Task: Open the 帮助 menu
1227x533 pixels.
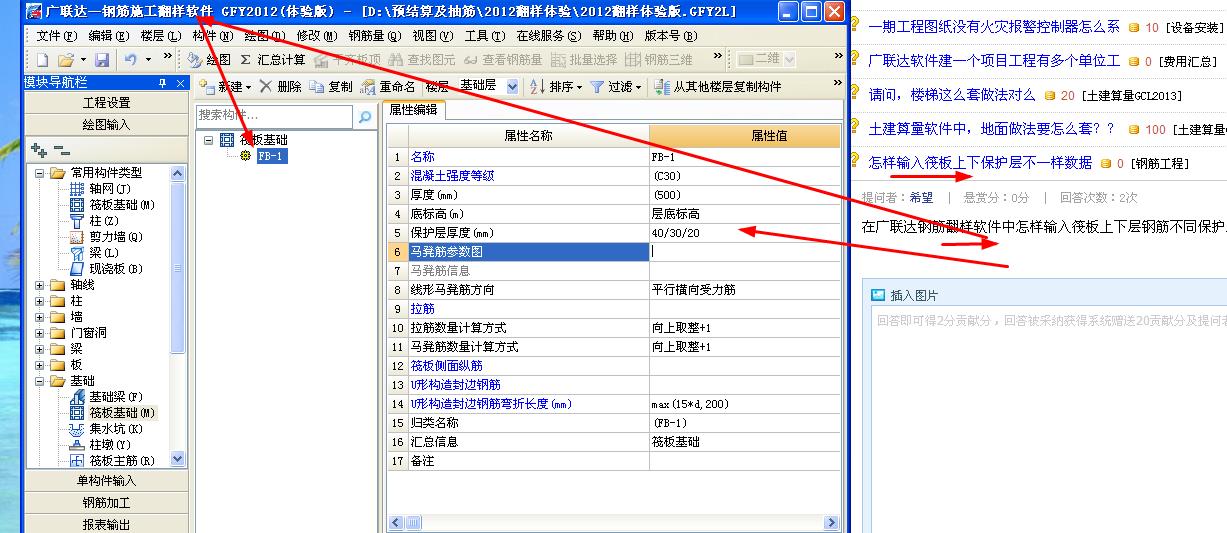Action: 612,35
